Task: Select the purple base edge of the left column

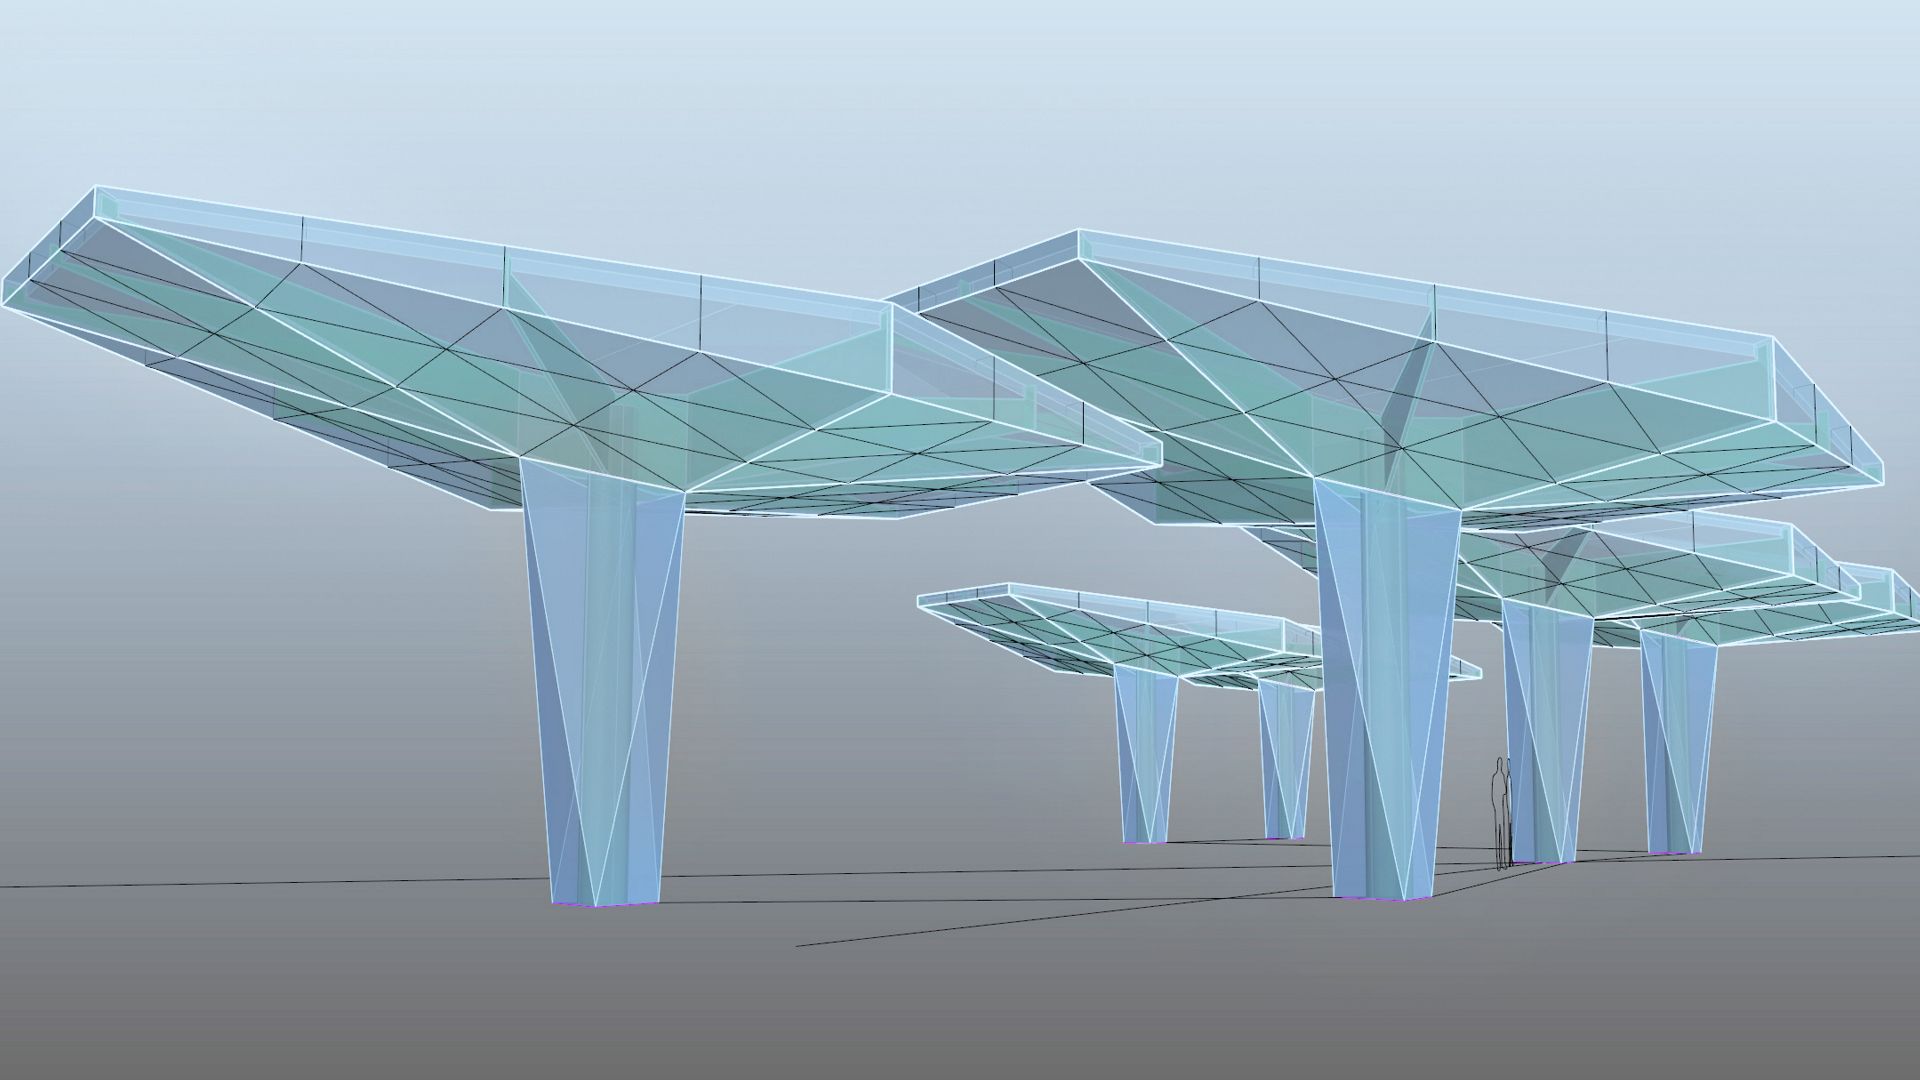Action: (x=604, y=905)
